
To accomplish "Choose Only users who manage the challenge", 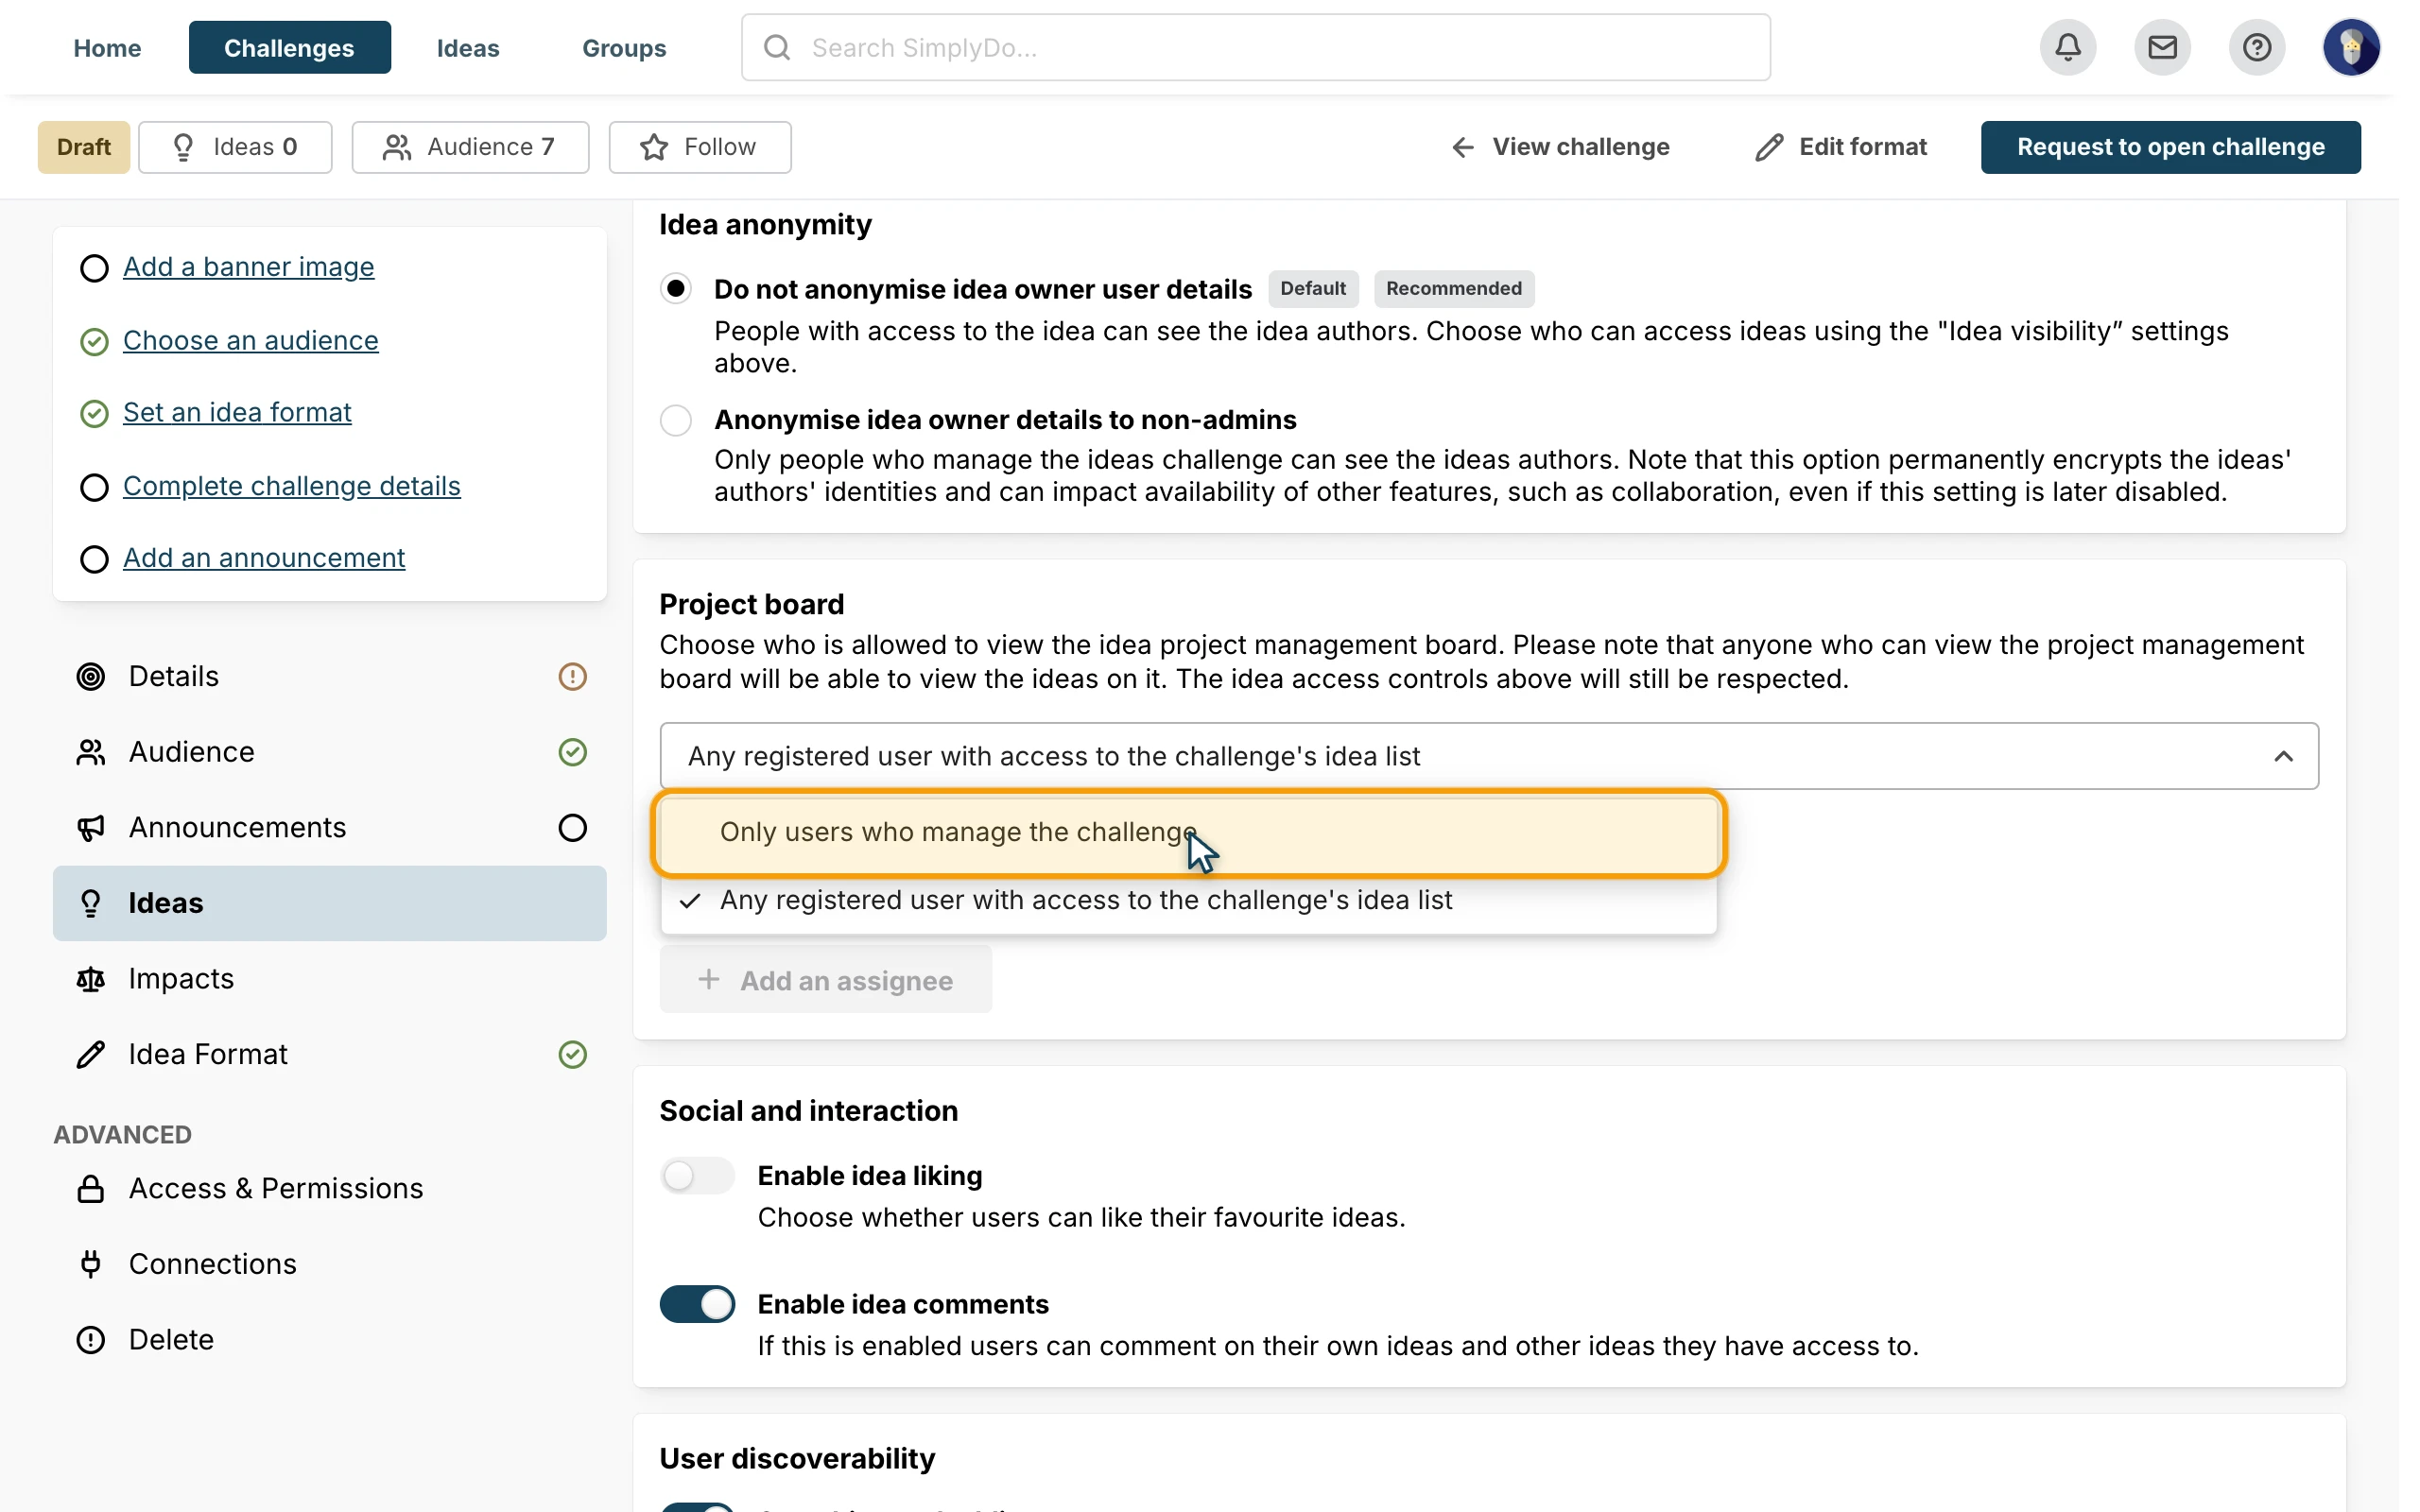I will [1189, 833].
